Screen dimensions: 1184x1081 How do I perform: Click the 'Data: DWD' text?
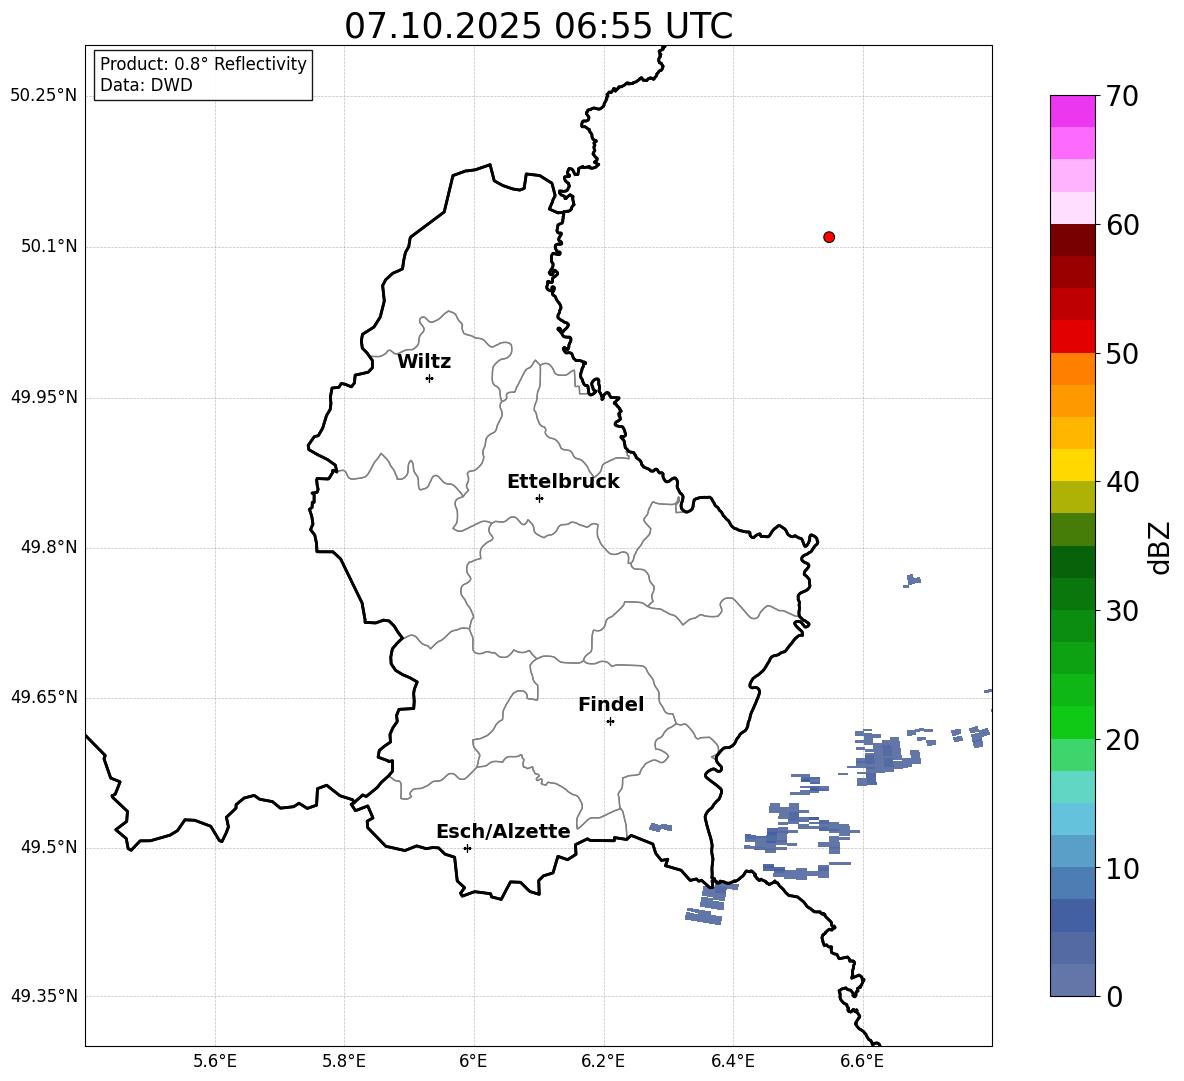click(x=146, y=85)
